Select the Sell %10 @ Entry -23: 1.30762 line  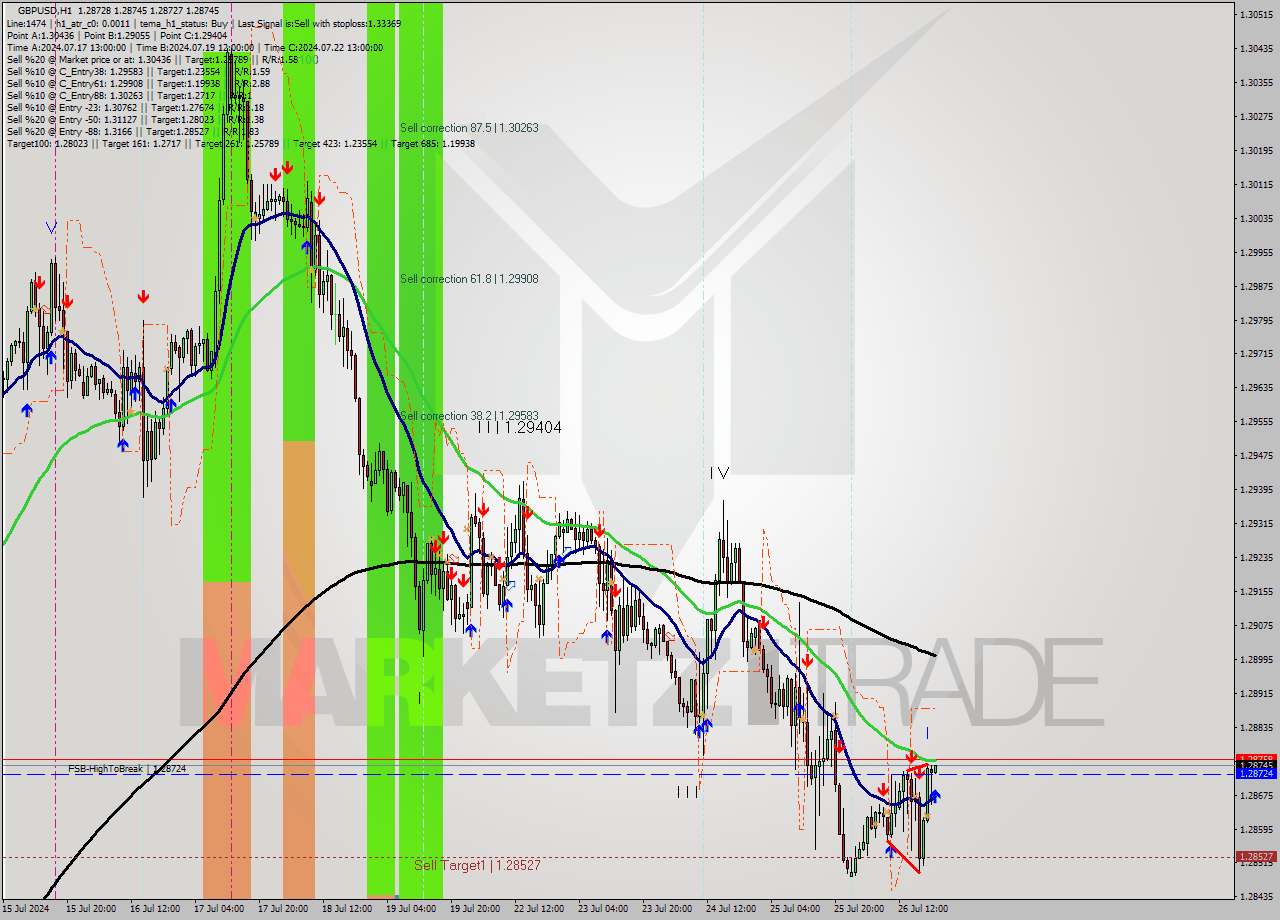coord(135,107)
